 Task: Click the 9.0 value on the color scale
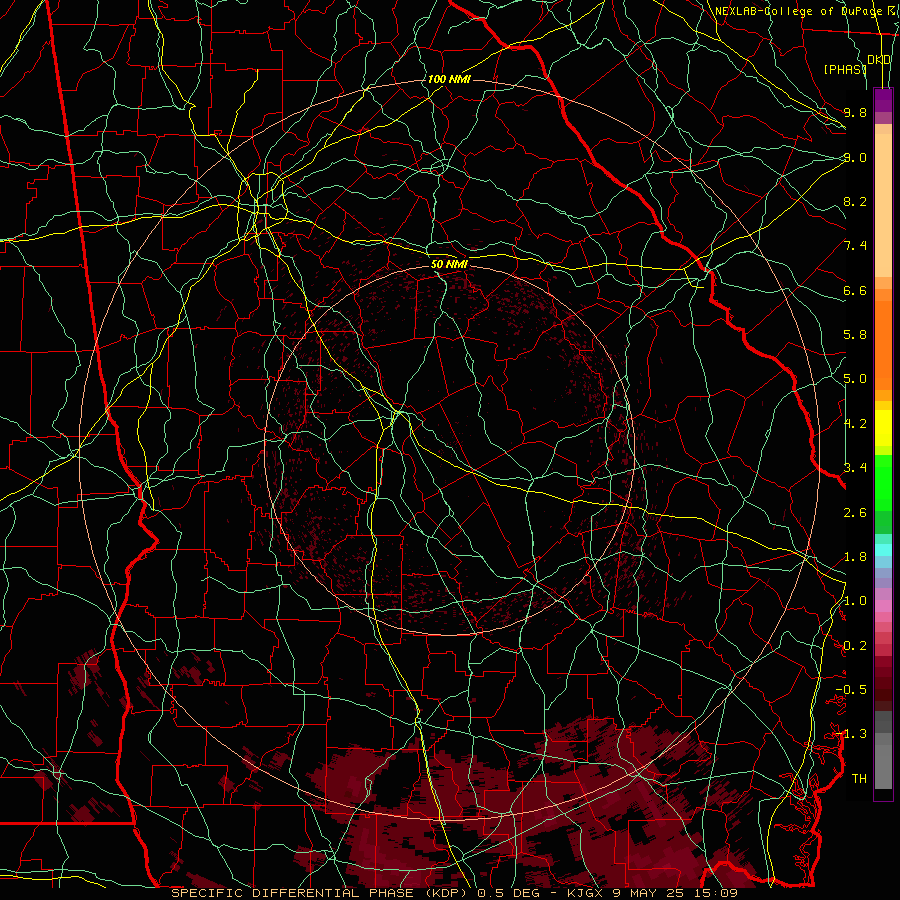click(x=855, y=157)
